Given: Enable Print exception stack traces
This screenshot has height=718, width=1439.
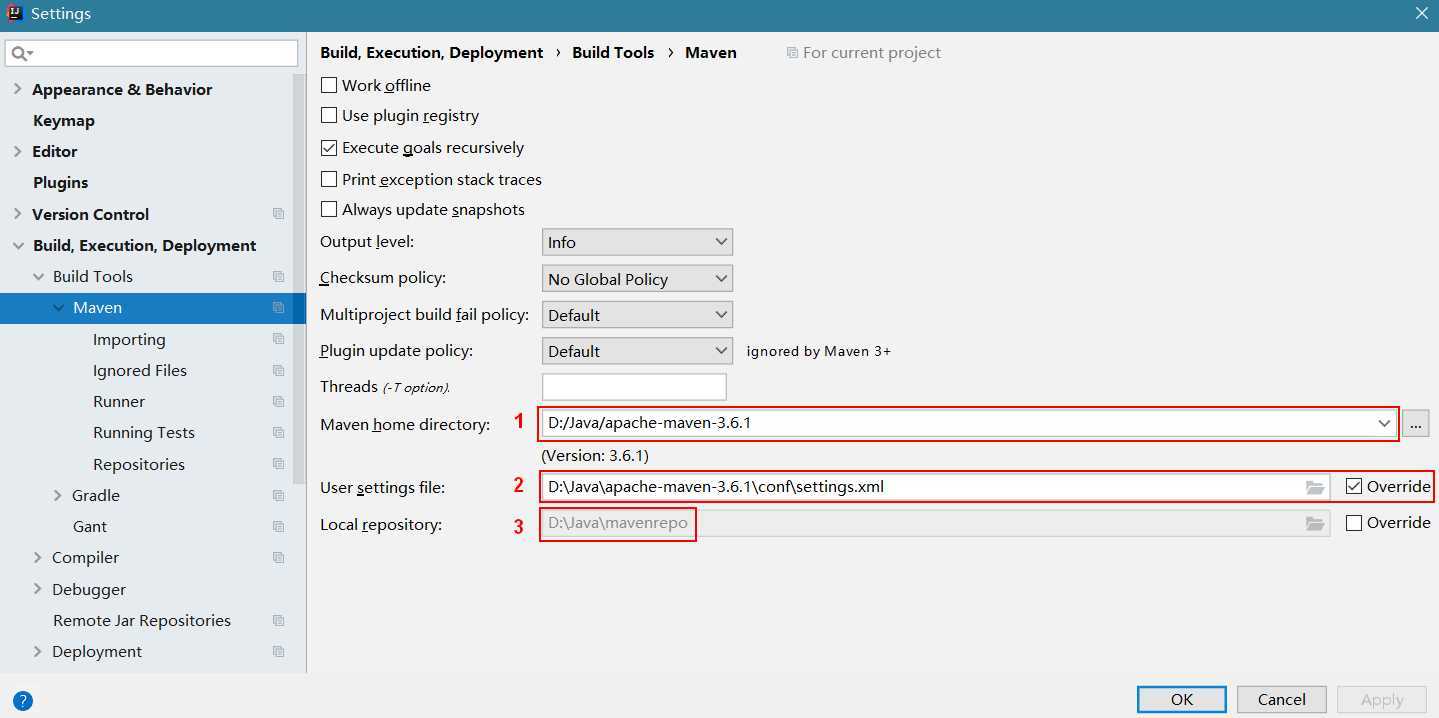Looking at the screenshot, I should (329, 179).
